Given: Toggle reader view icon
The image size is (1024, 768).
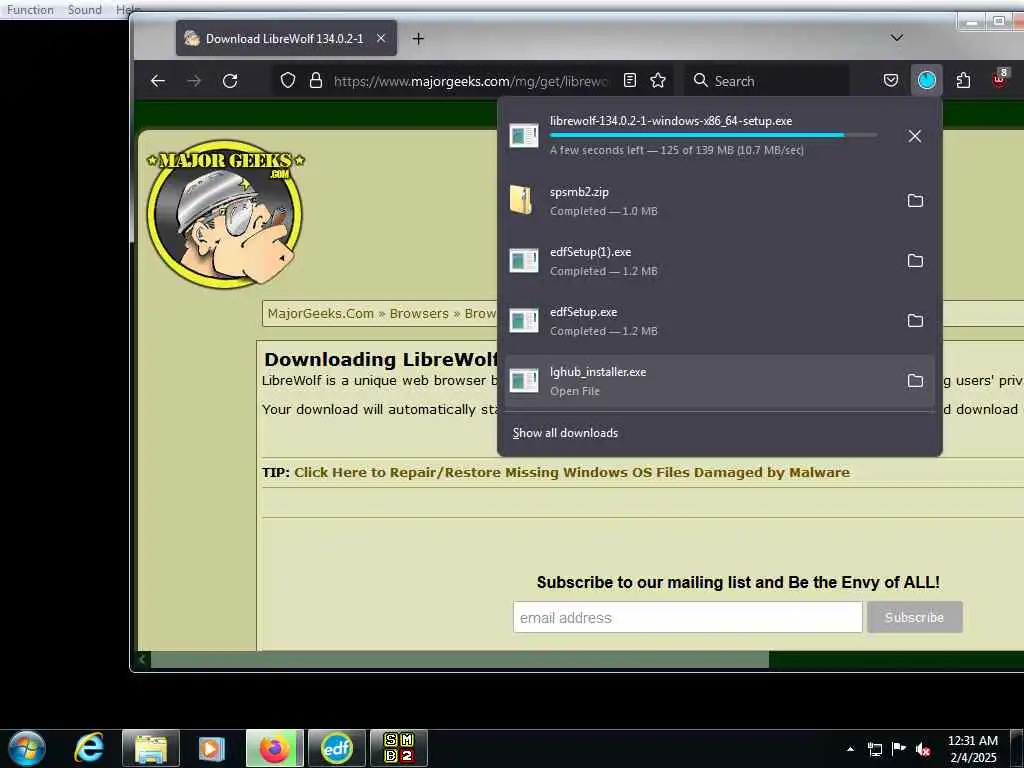Looking at the screenshot, I should click(x=630, y=80).
